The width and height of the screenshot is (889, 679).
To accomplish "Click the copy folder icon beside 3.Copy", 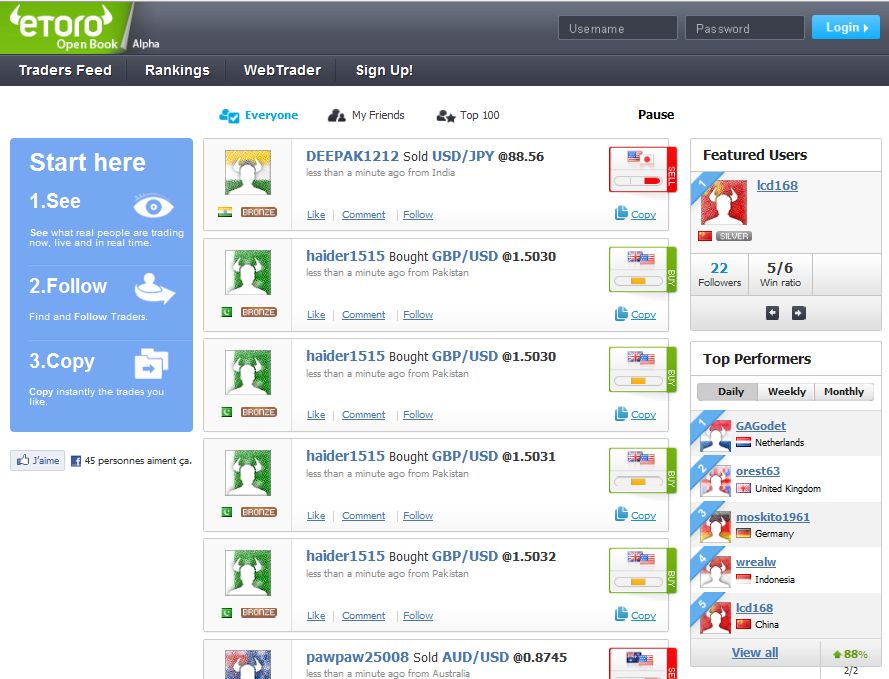I will pyautogui.click(x=151, y=363).
